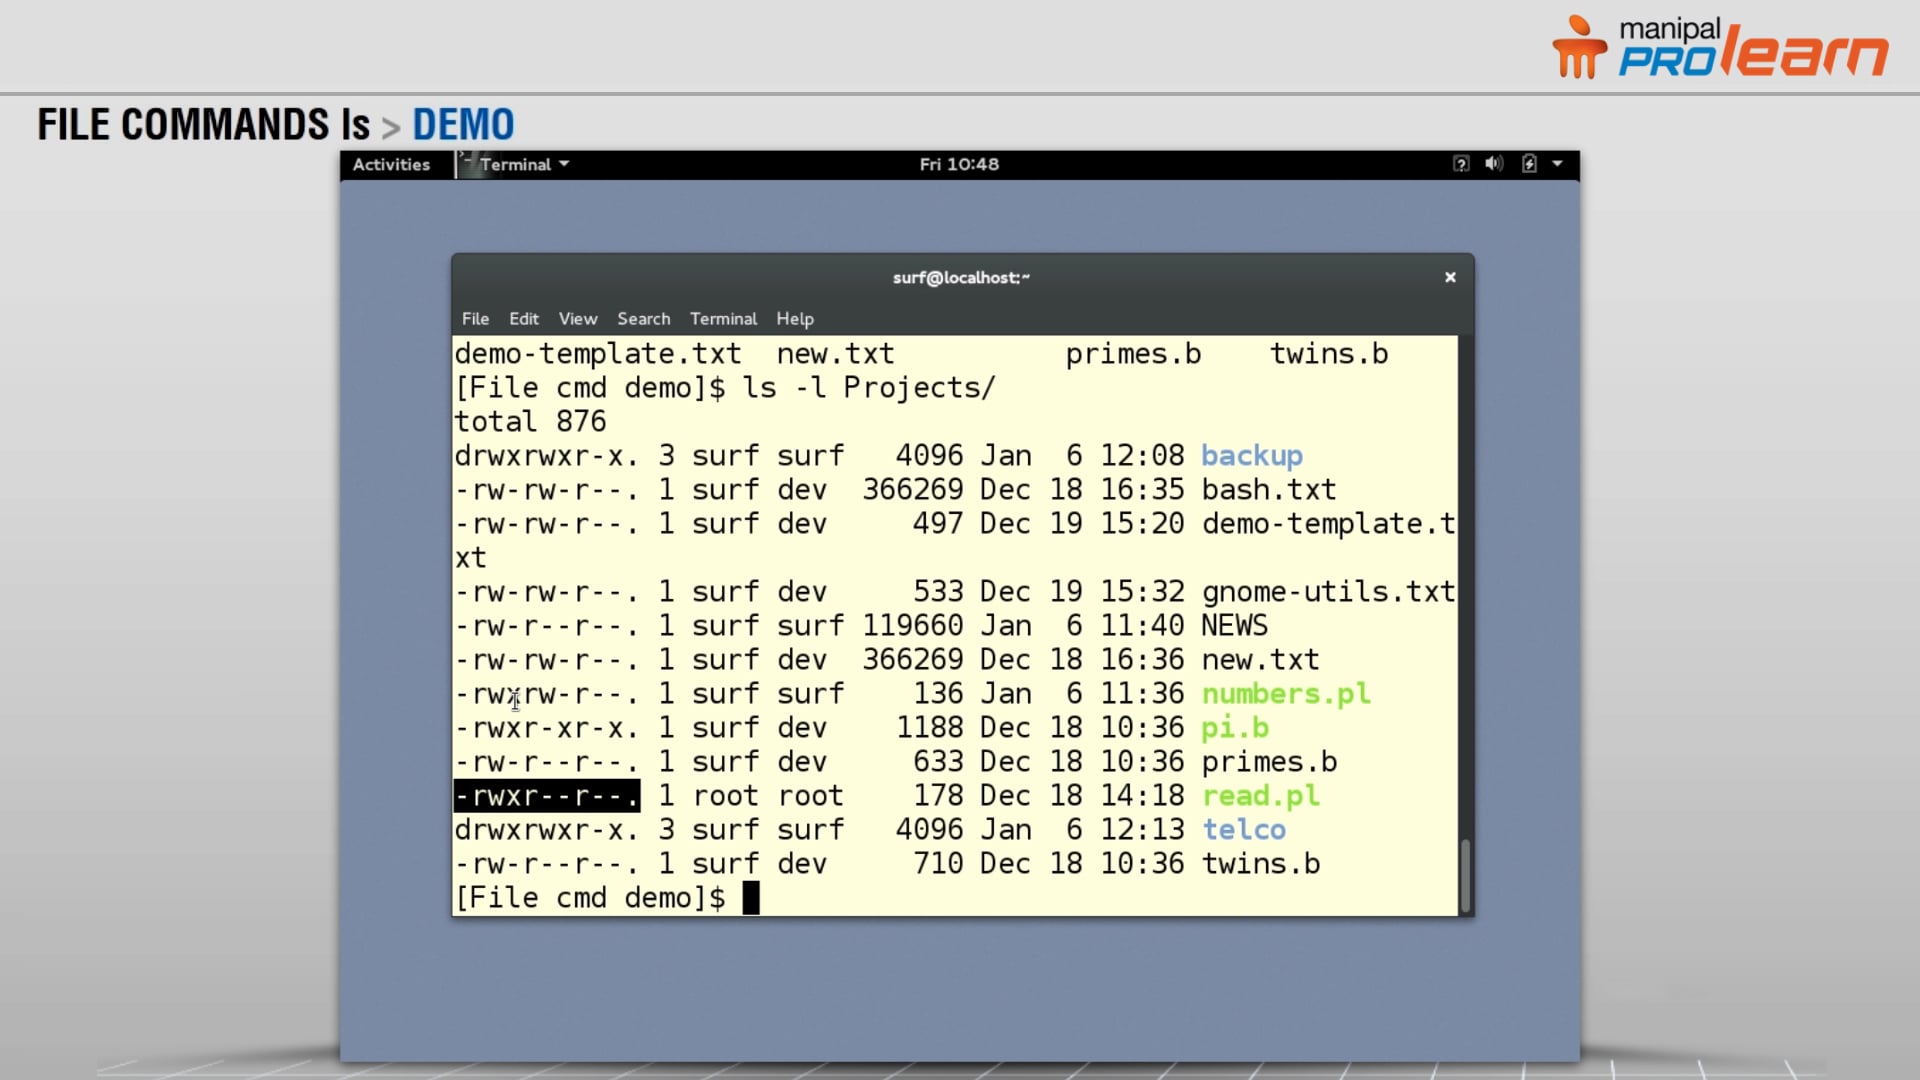The height and width of the screenshot is (1080, 1920).
Task: Open the Edit menu
Action: click(x=523, y=319)
